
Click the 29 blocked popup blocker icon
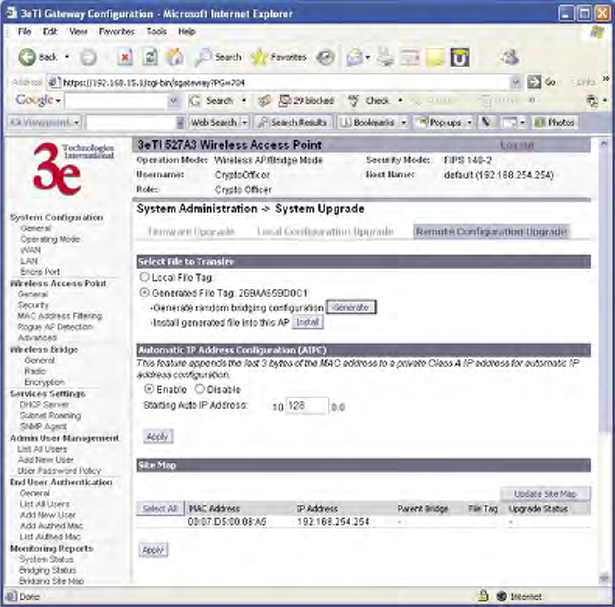(x=306, y=101)
